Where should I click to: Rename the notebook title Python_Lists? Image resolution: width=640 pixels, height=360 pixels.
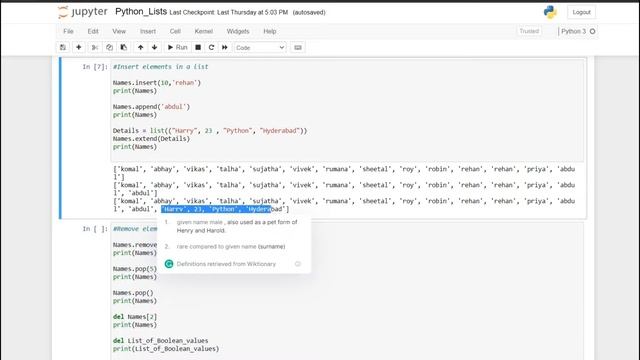(x=141, y=12)
